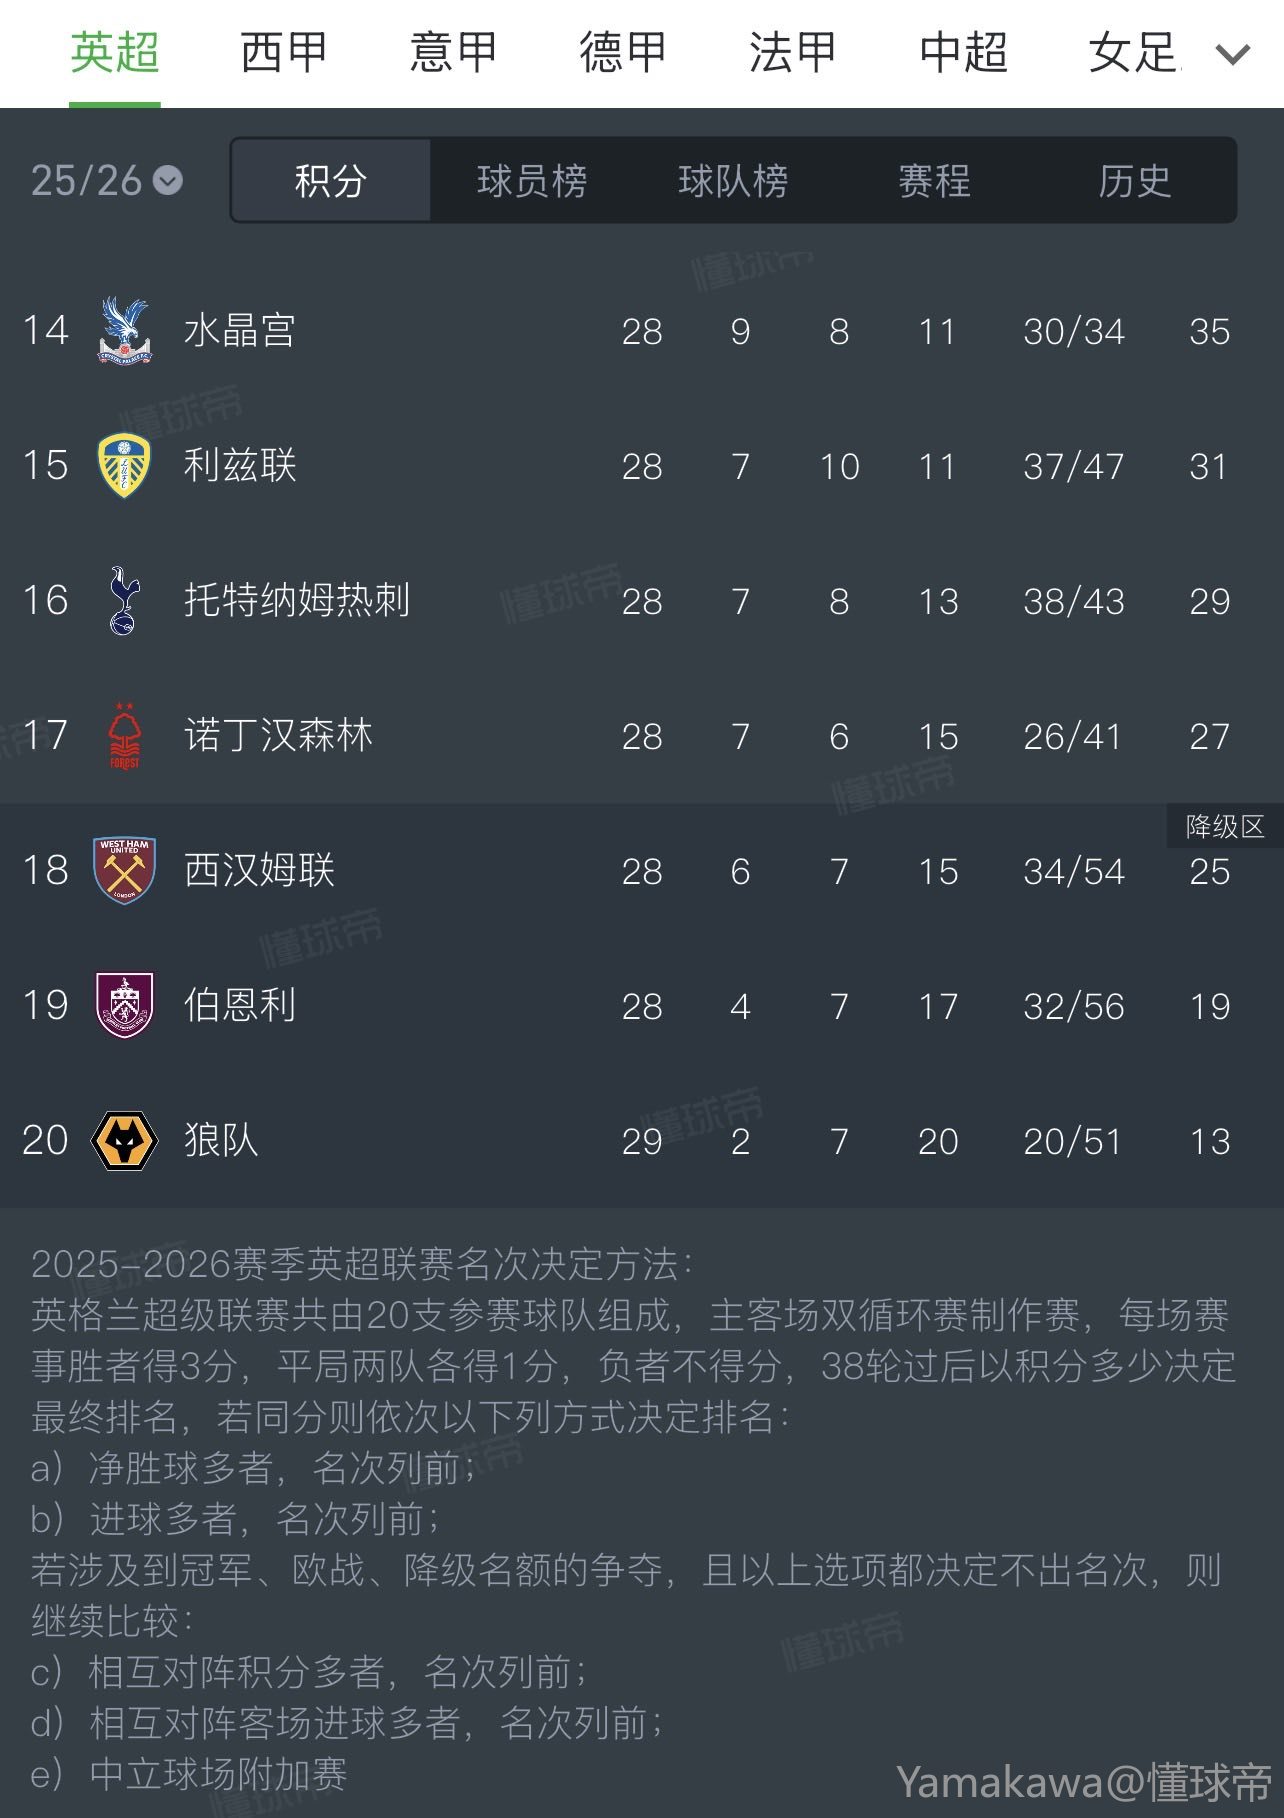Image resolution: width=1284 pixels, height=1818 pixels.
Task: Click the 诺丁汉森林 team name
Action: click(278, 735)
